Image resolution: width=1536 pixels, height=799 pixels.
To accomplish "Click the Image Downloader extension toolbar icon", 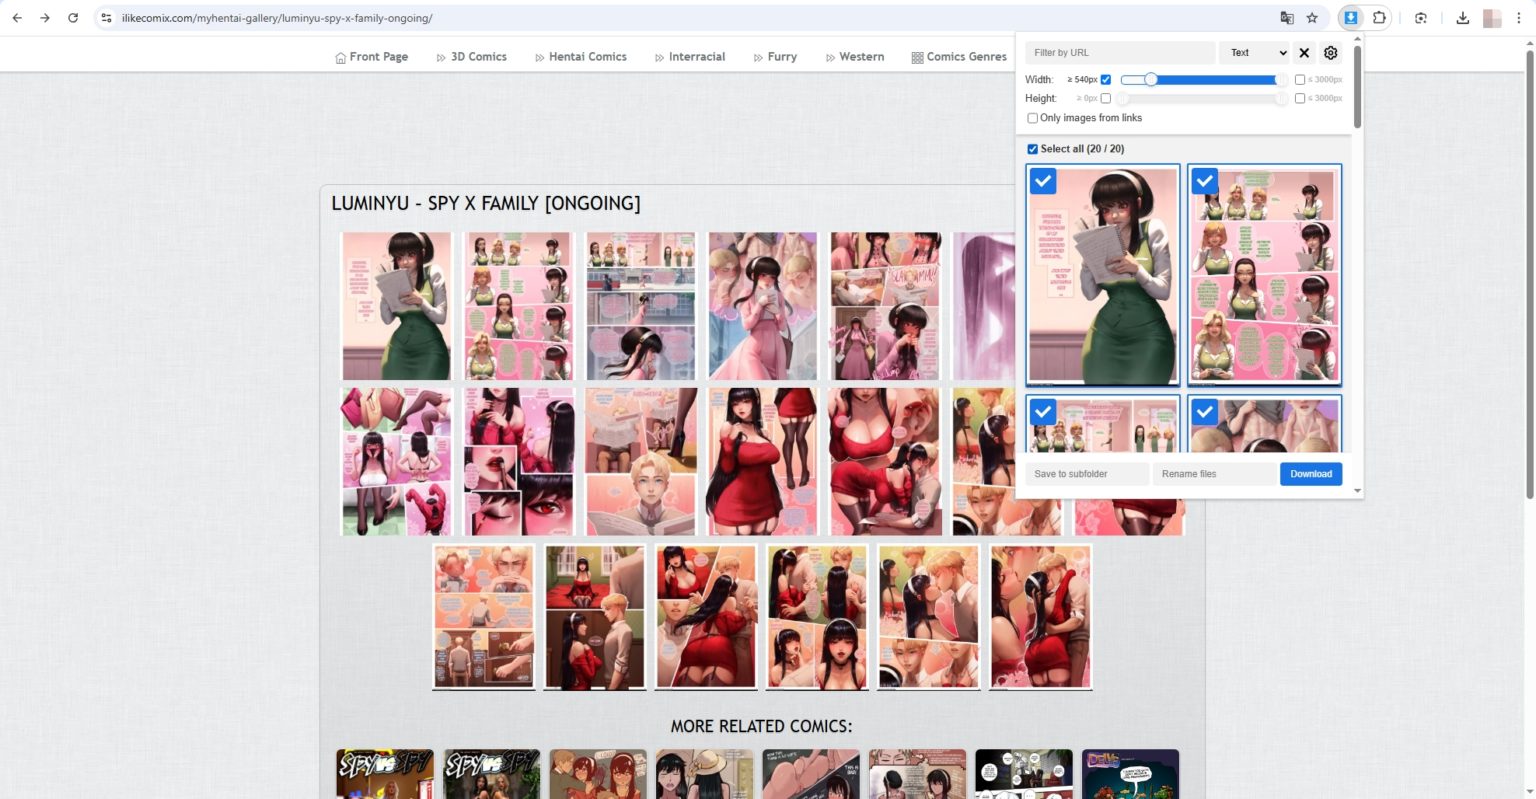I will coord(1352,17).
